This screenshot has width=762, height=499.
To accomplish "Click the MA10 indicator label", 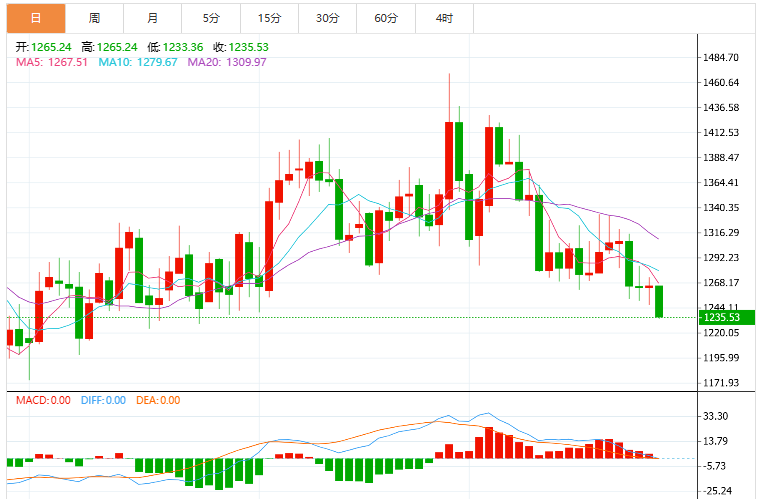I will (x=138, y=62).
